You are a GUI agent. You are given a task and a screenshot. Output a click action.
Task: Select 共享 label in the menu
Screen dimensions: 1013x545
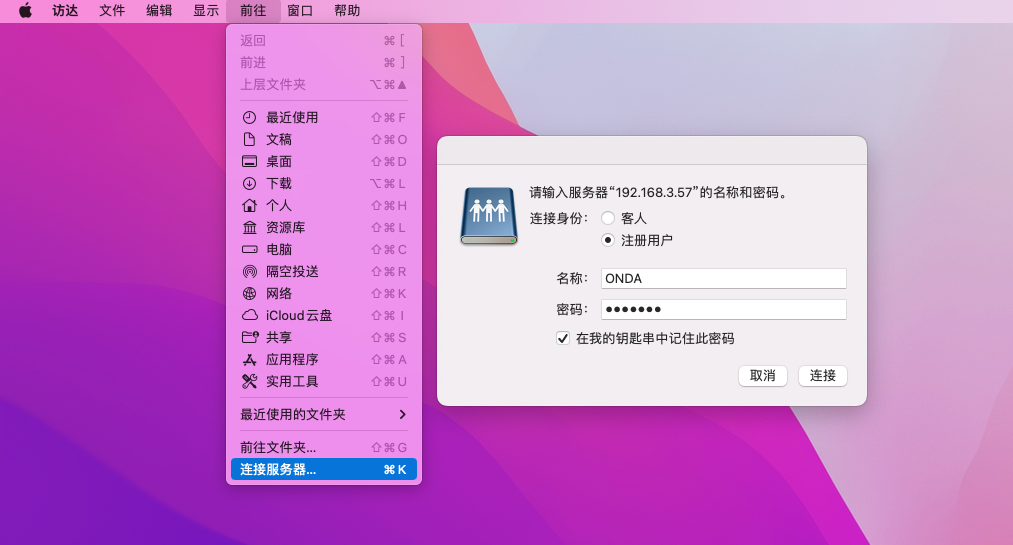[279, 337]
